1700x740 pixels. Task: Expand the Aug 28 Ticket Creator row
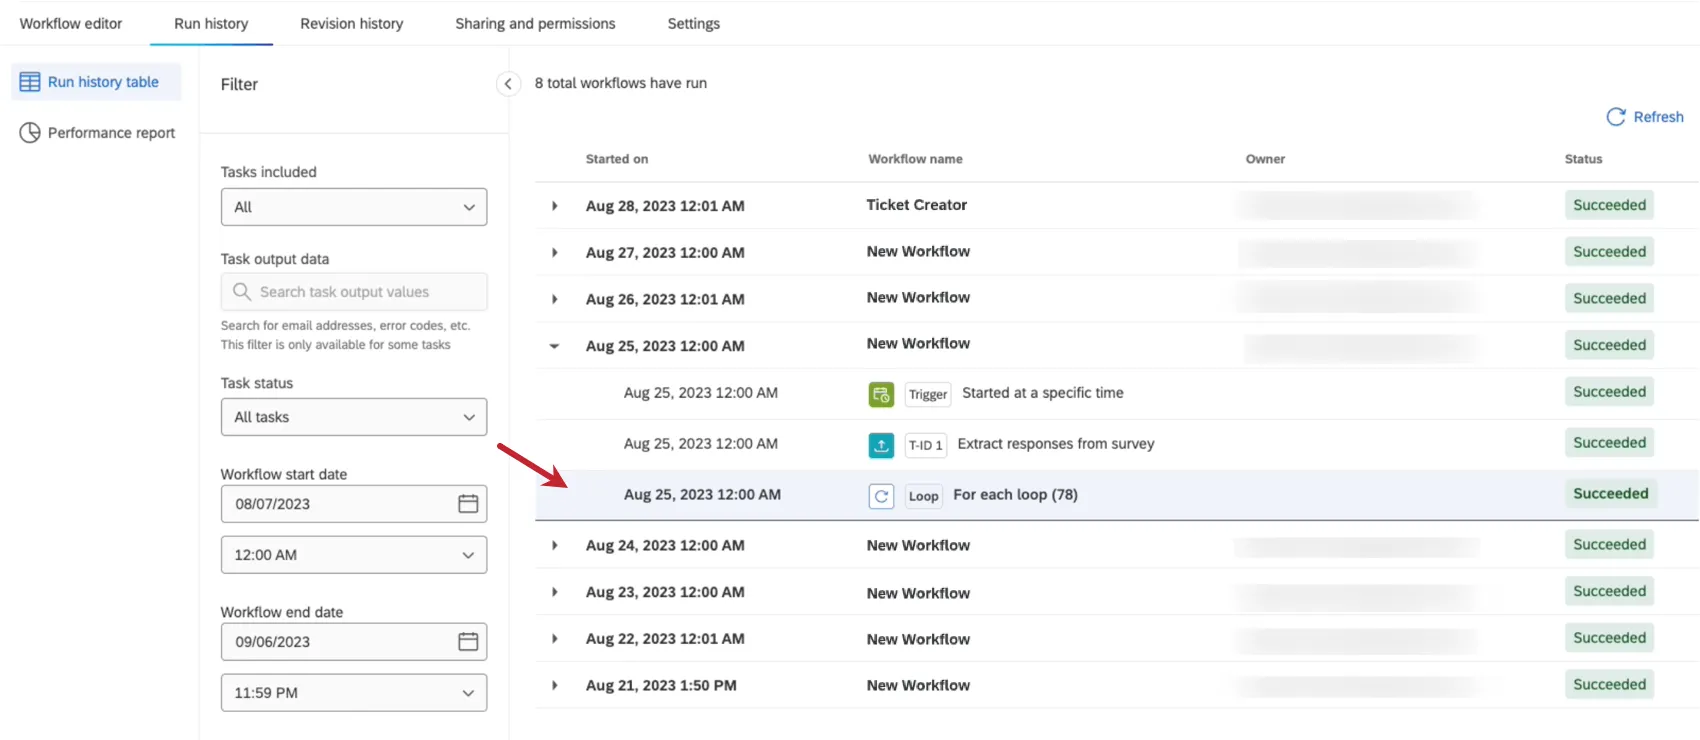tap(555, 206)
